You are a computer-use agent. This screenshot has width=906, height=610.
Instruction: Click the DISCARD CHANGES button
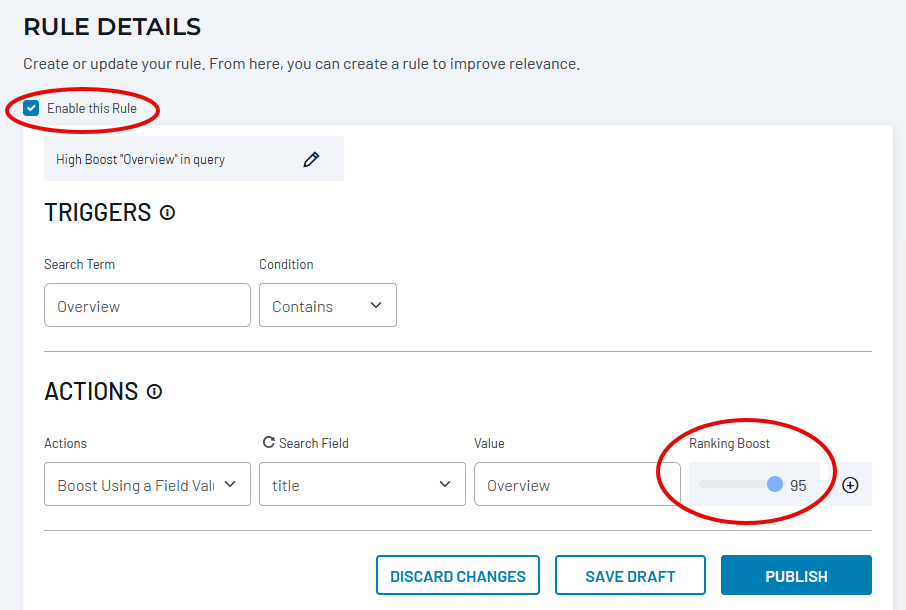point(458,576)
